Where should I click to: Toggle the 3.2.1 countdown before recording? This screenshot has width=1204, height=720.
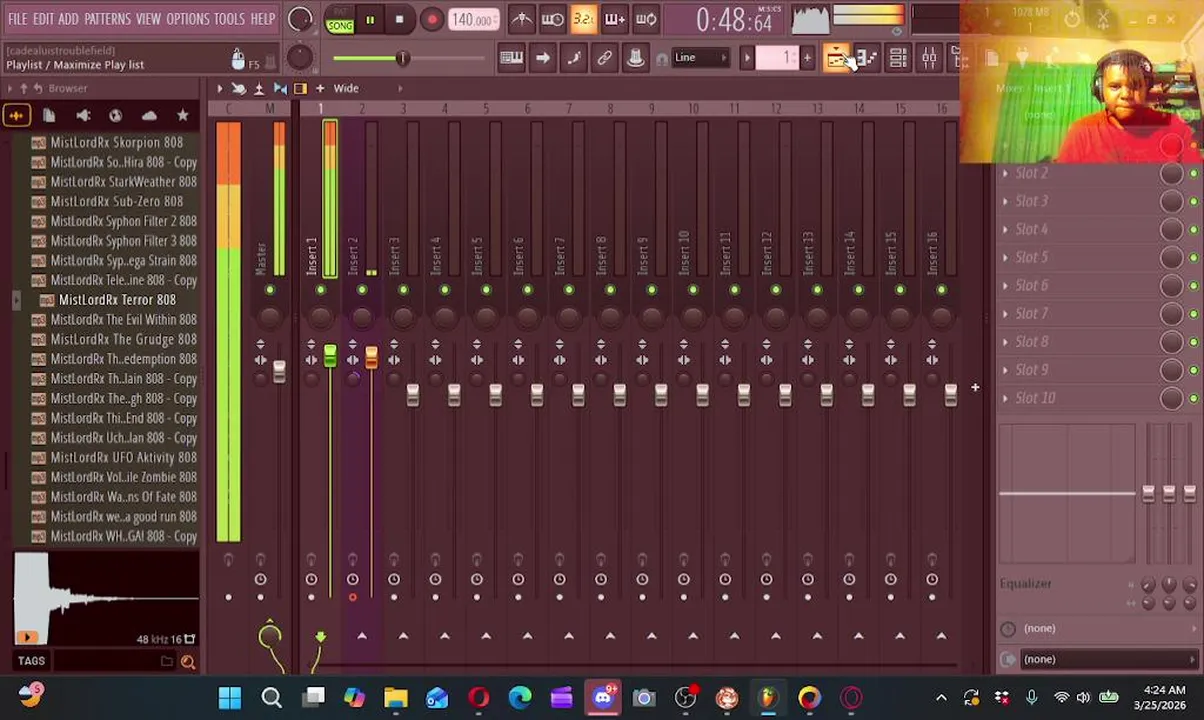(584, 19)
